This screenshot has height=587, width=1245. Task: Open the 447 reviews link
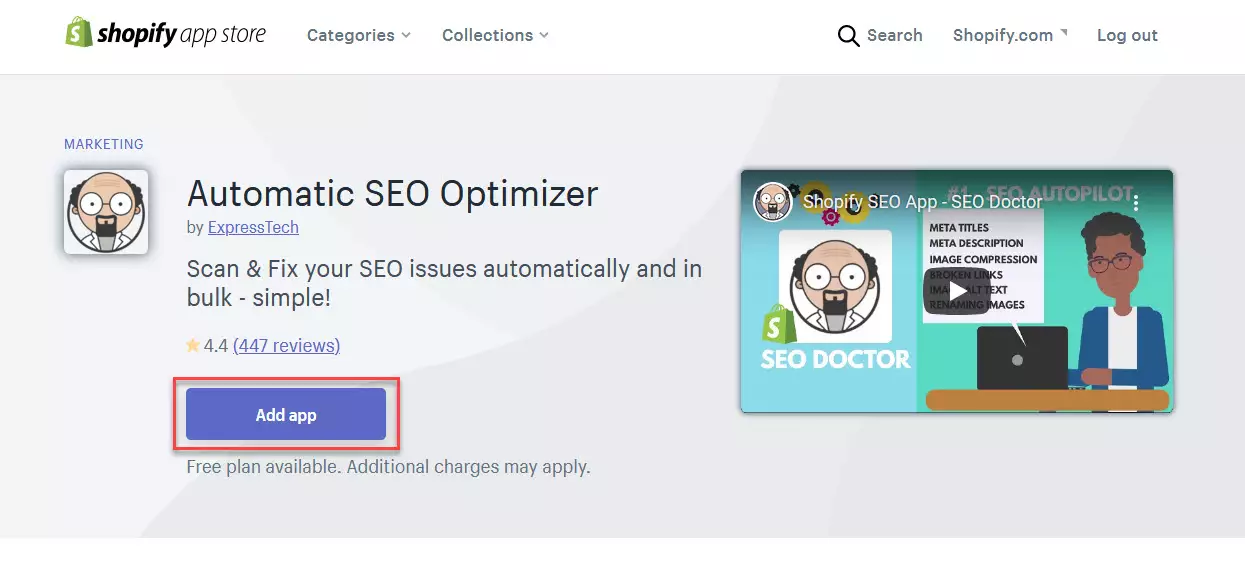[x=287, y=346]
